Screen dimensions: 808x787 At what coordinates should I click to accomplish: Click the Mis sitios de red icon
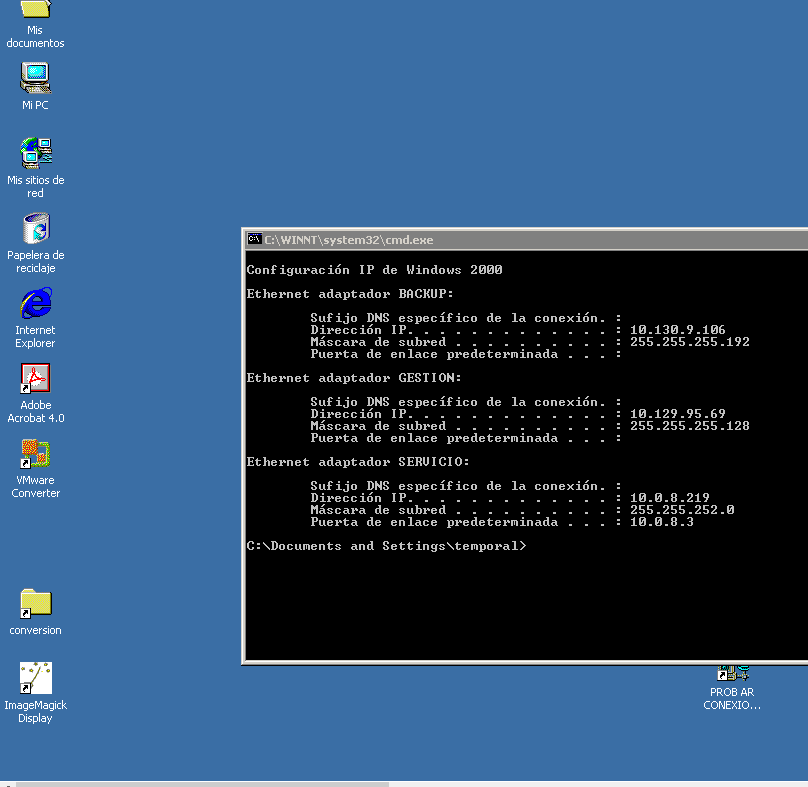35,153
